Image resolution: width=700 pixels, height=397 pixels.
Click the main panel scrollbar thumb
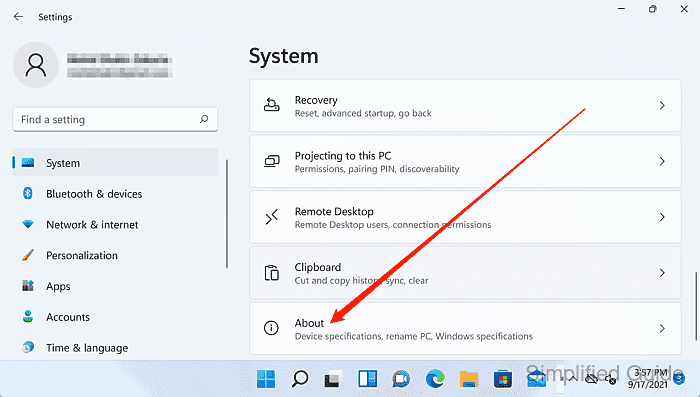[696, 306]
